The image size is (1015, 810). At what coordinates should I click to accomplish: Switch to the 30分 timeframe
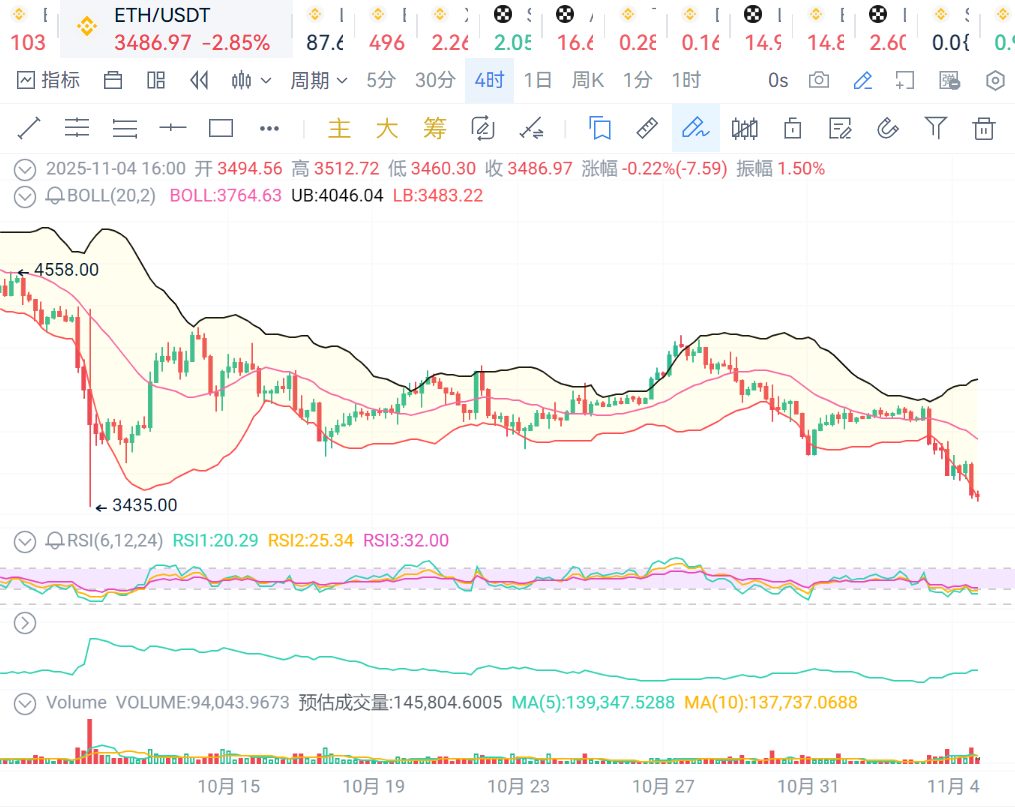(435, 80)
